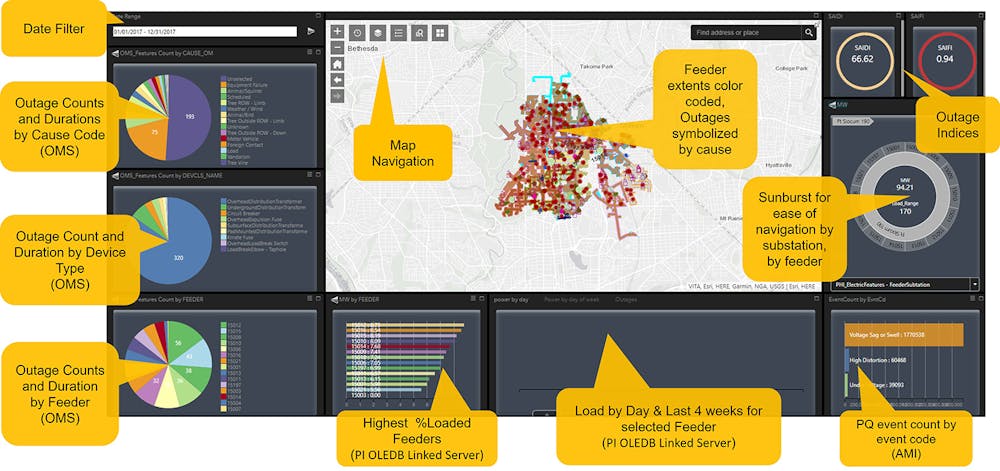1000x471 pixels.
Task: Open menu of EventCount by EvntCd panel
Action: (971, 298)
